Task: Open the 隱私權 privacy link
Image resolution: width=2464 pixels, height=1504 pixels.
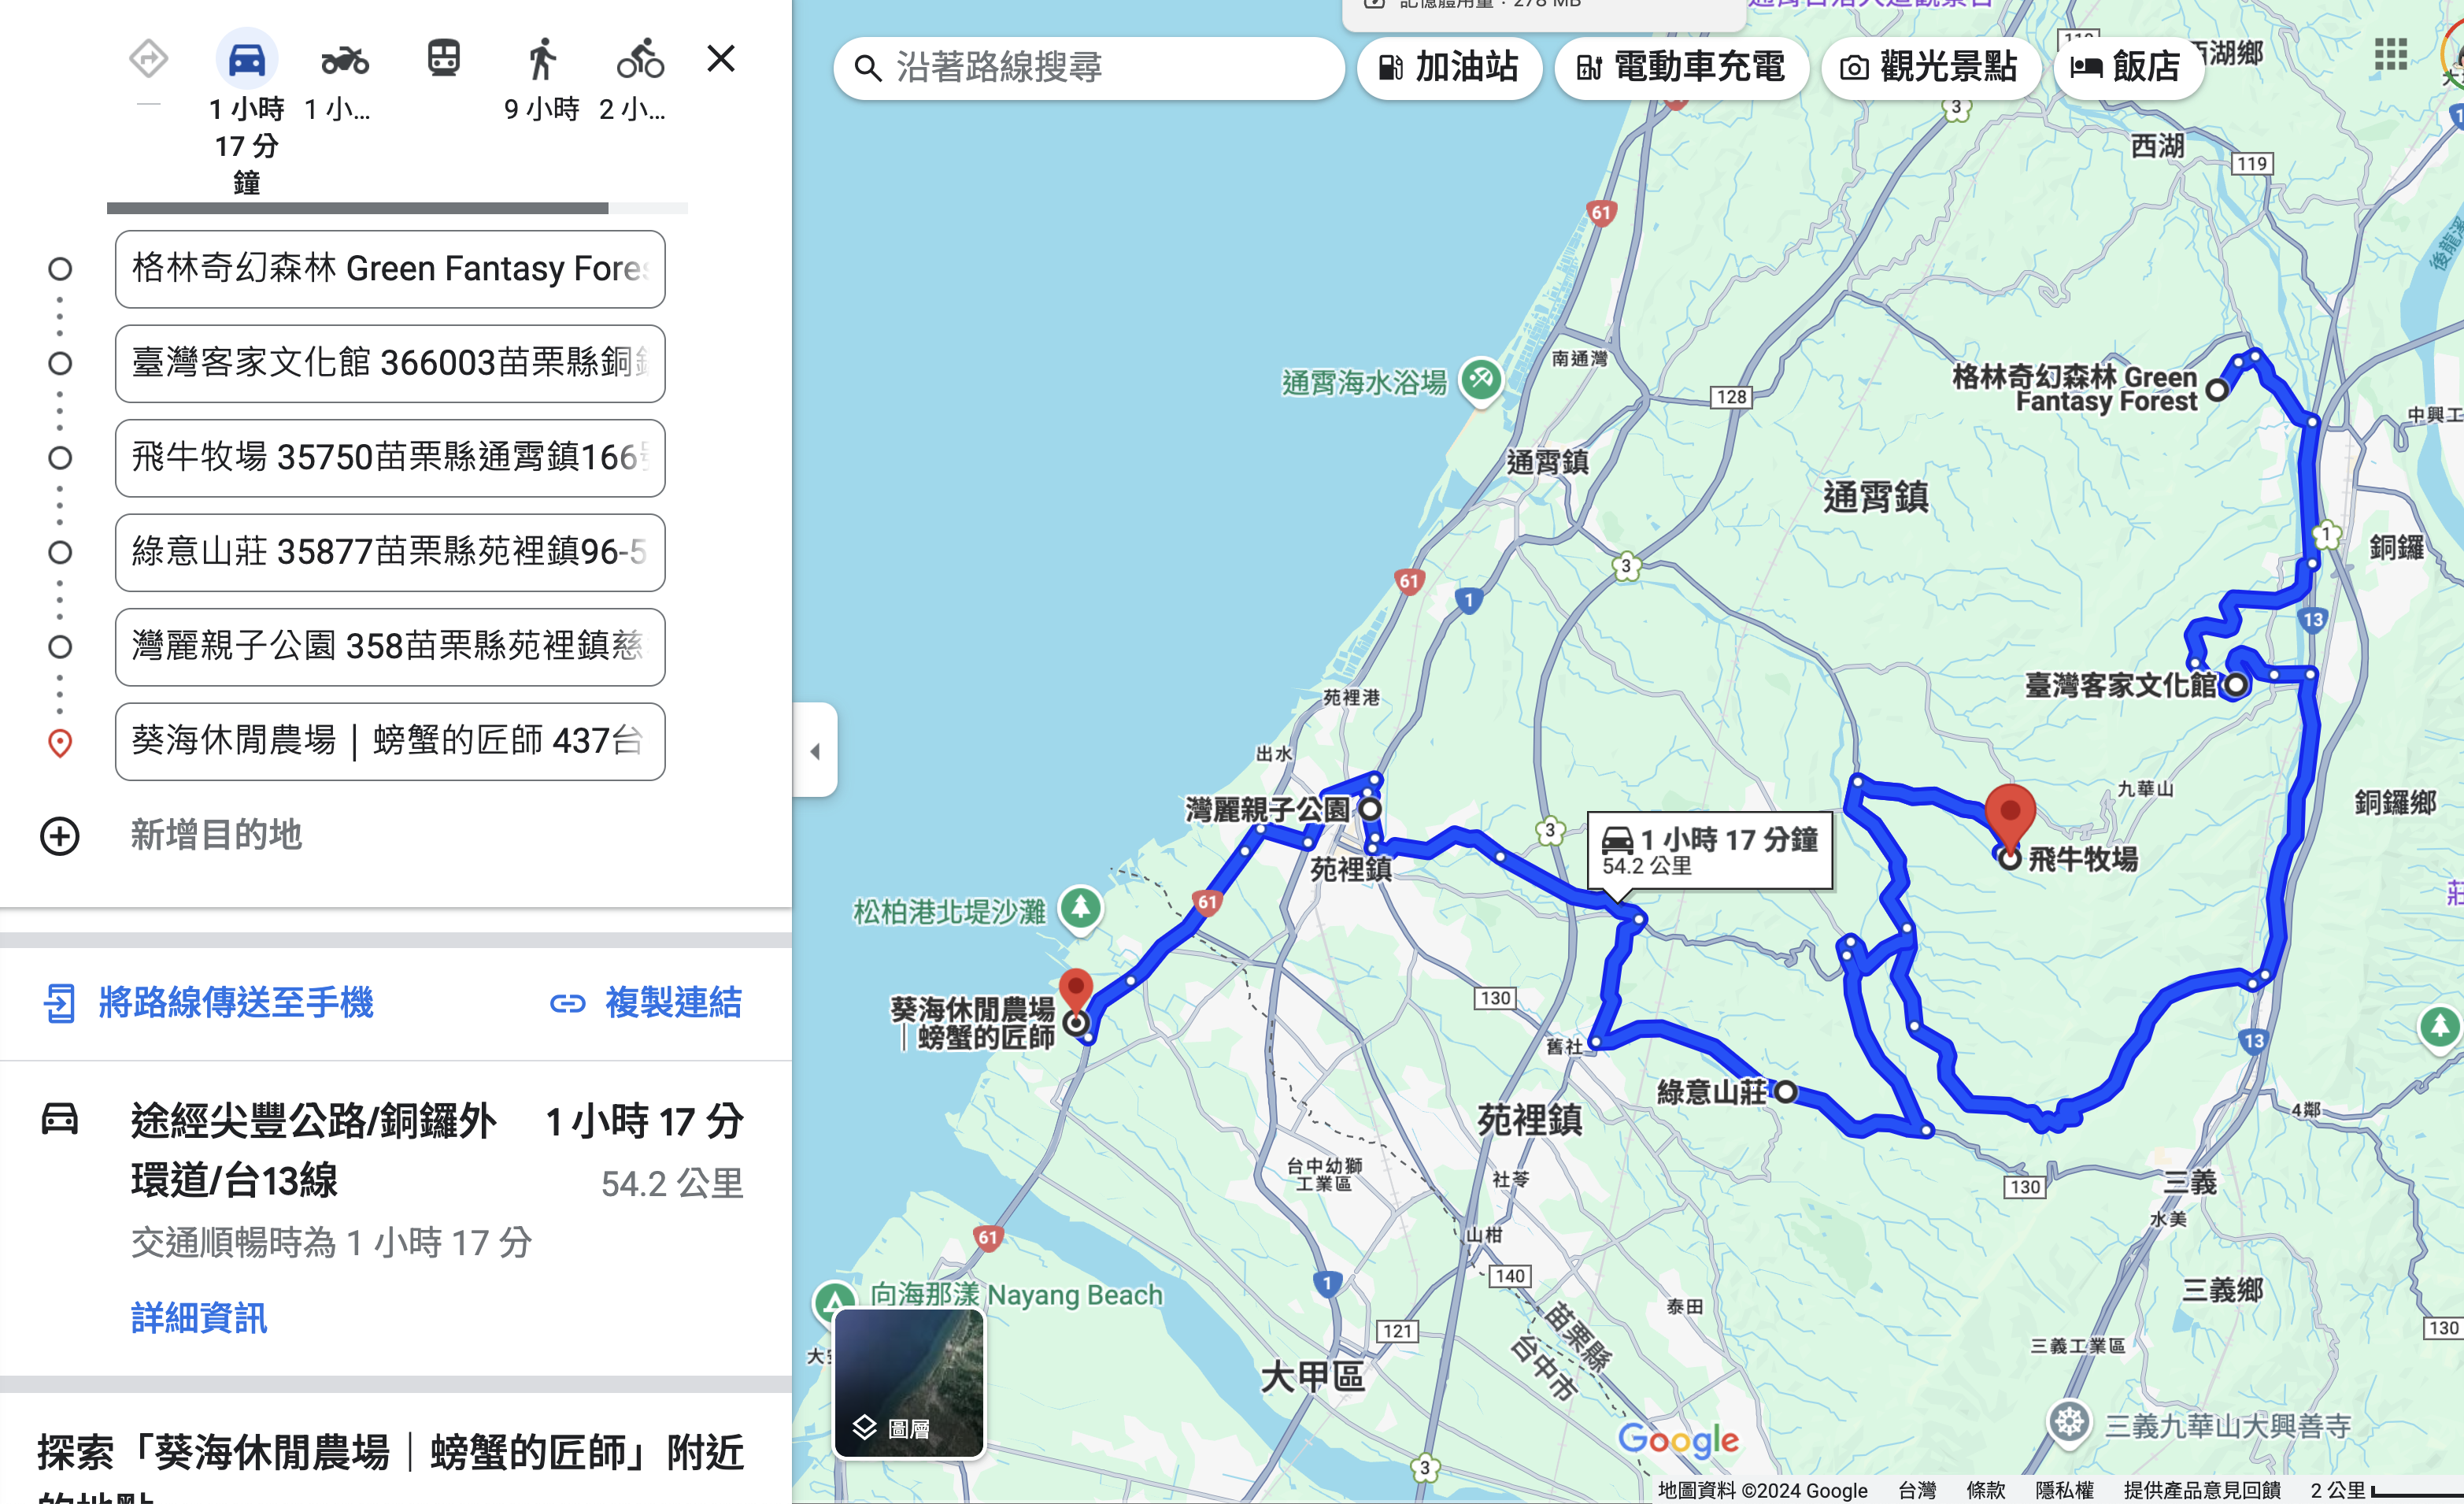Action: pyautogui.click(x=2064, y=1490)
